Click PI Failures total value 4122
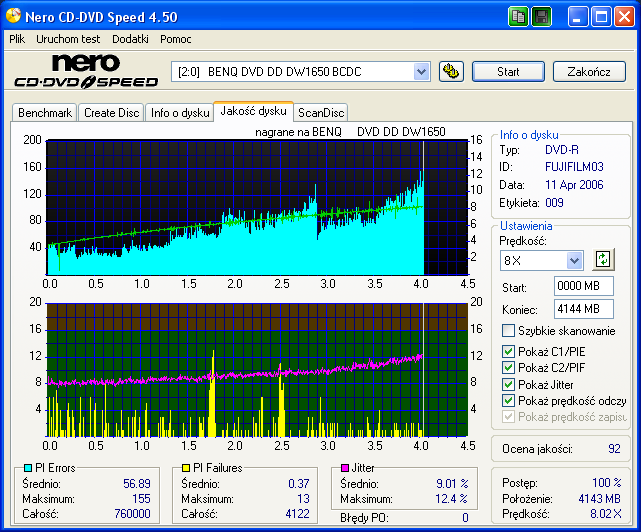This screenshot has width=641, height=532. point(297,514)
